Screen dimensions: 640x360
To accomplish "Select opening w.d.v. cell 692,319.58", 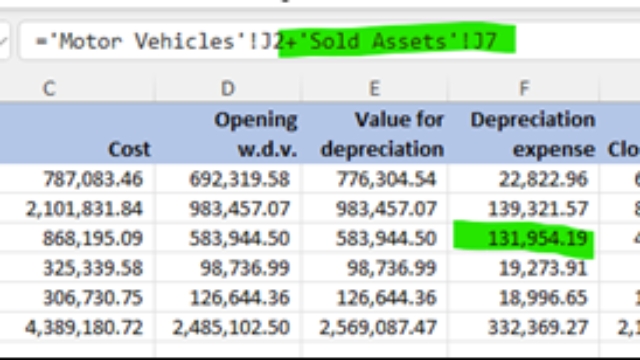I will 228,179.
